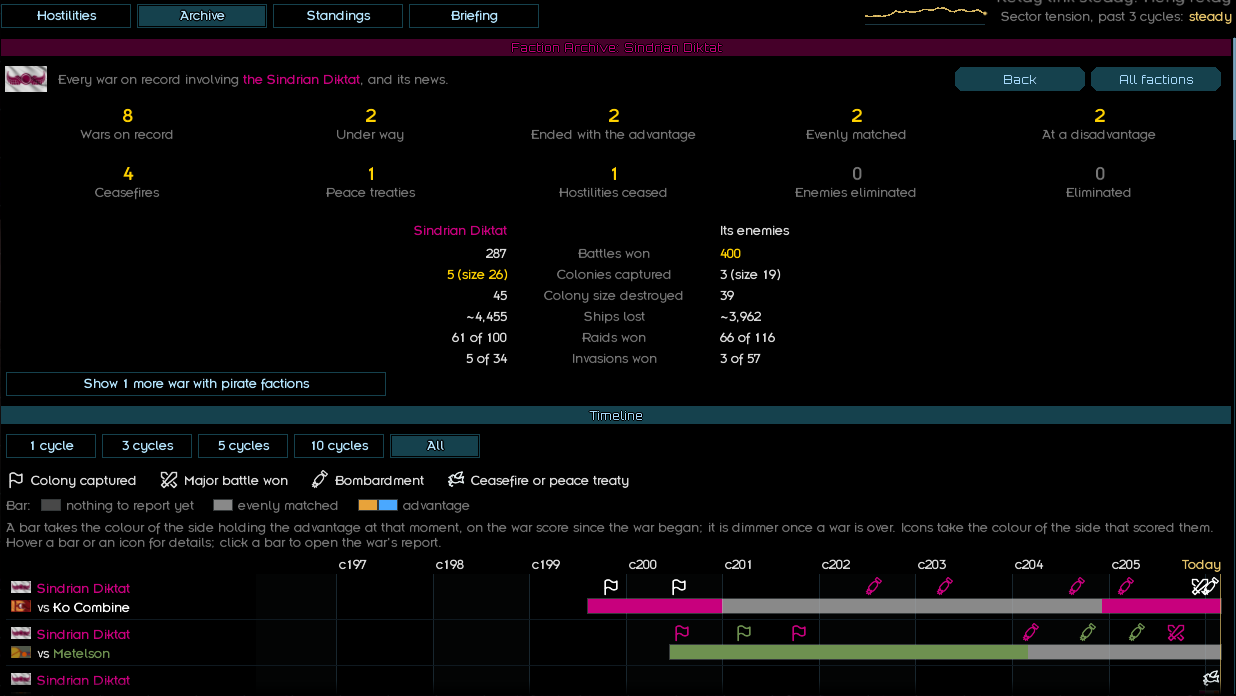Click the grey 'evenly matched' legend swatch
Image resolution: width=1236 pixels, height=696 pixels.
pos(223,506)
